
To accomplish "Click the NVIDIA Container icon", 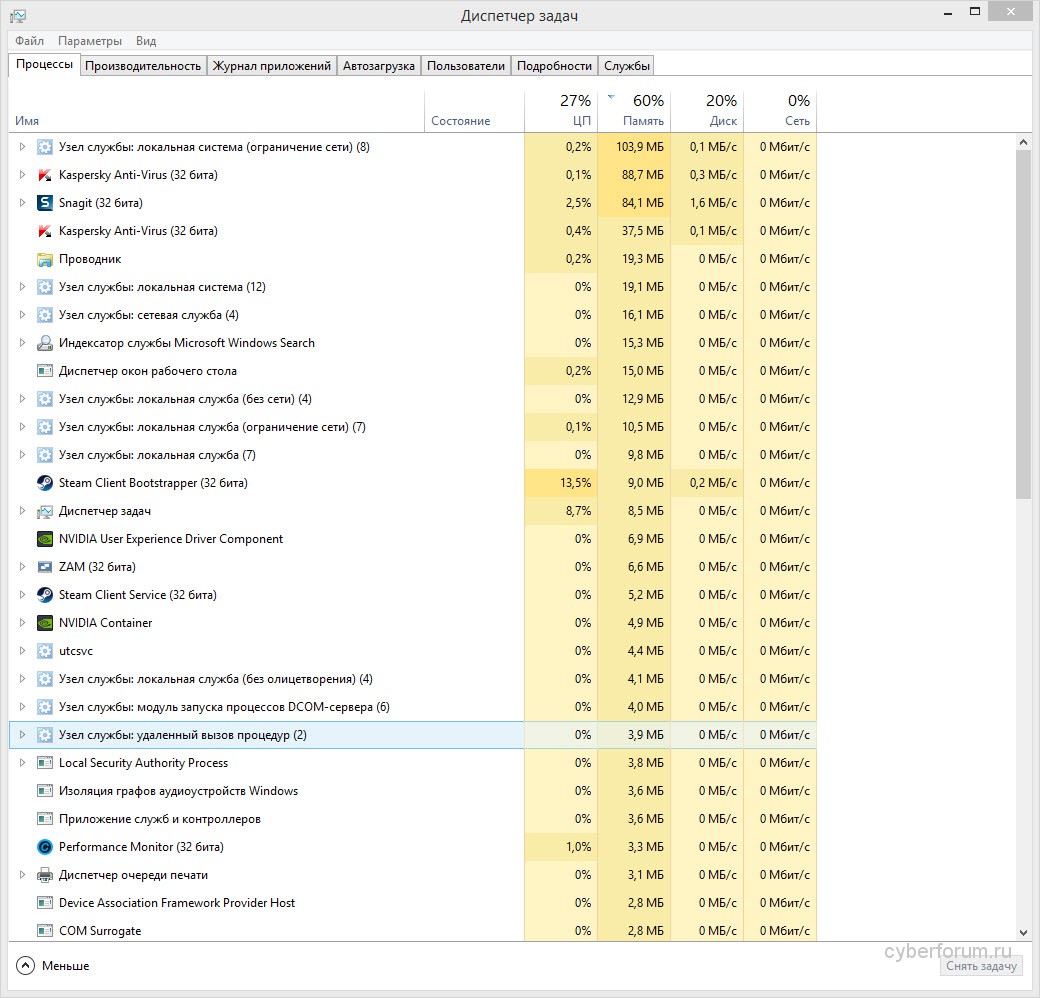I will [44, 623].
